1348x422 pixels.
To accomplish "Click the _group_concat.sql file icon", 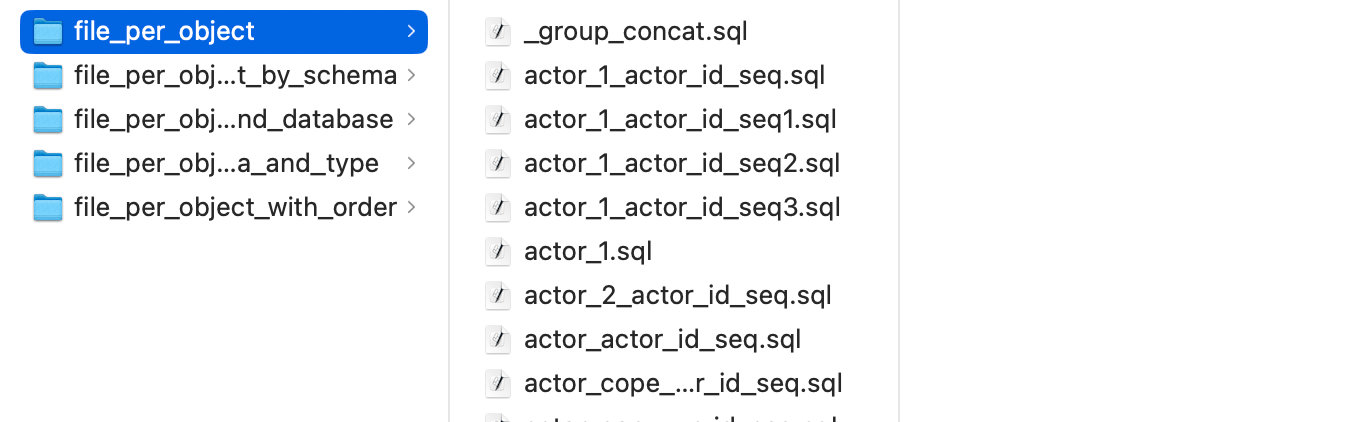I will tap(498, 32).
